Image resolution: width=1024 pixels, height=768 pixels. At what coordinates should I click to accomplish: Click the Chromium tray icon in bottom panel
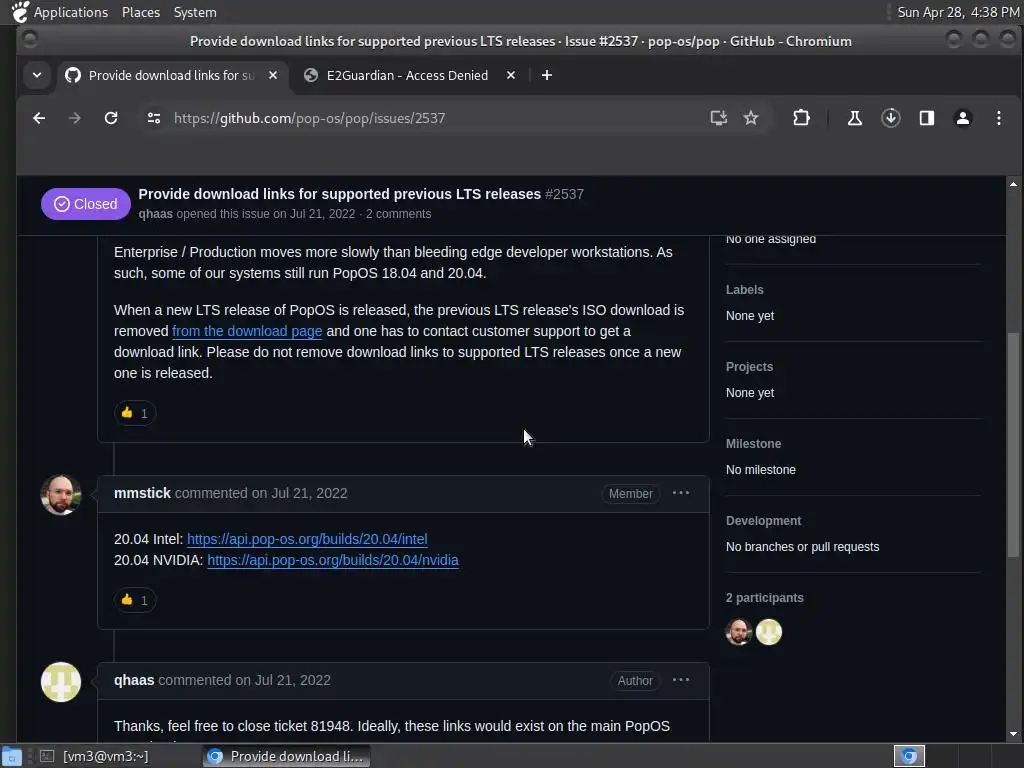[x=908, y=756]
